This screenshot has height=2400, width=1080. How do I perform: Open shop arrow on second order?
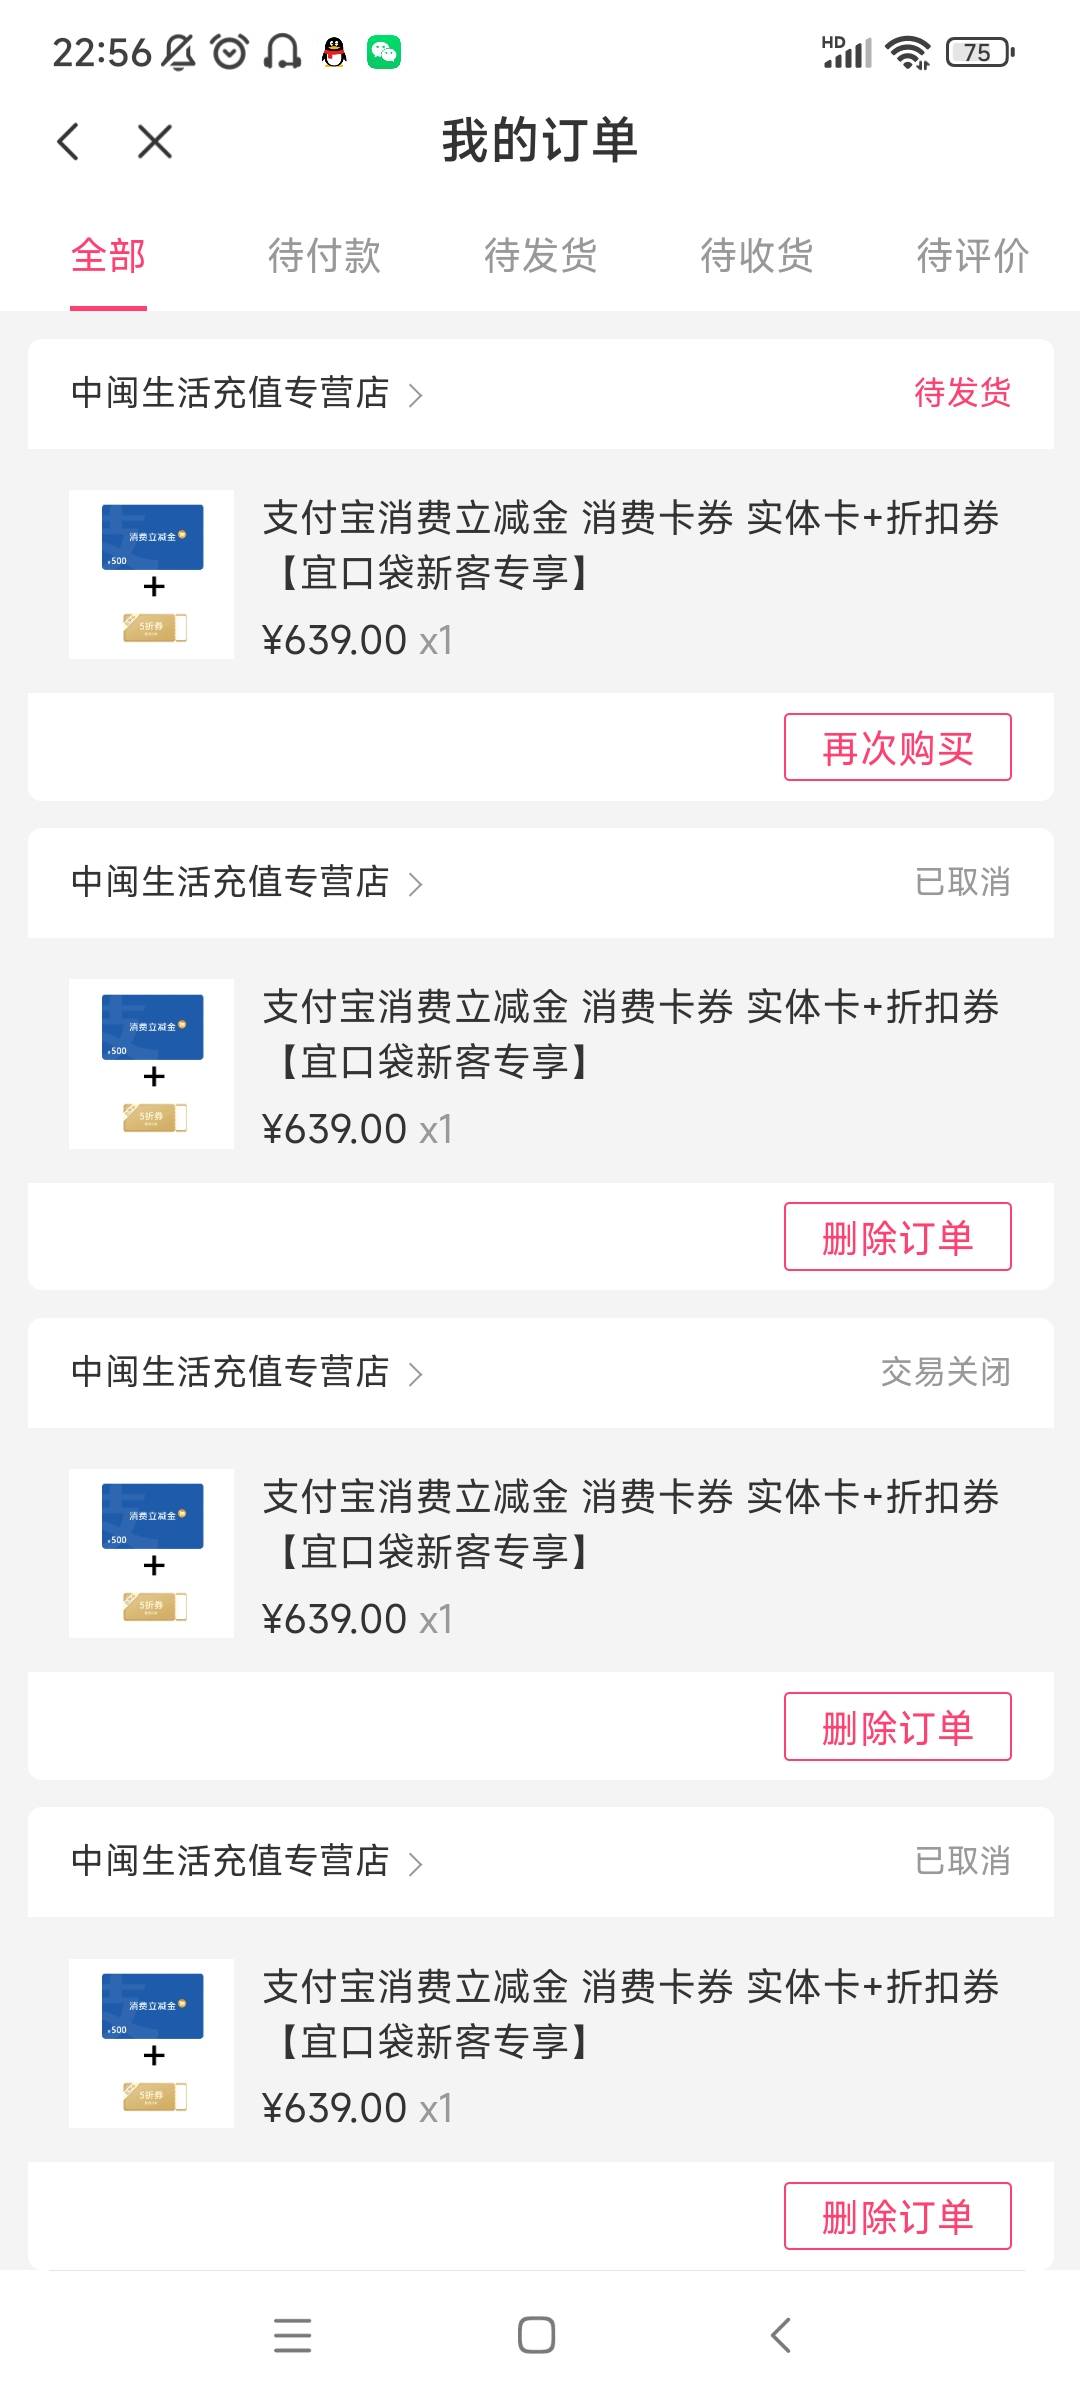coord(416,884)
